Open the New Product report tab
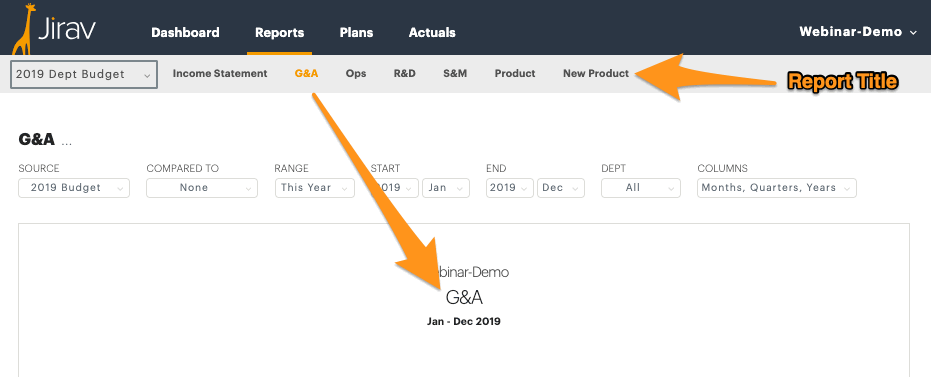The height and width of the screenshot is (377, 931). pyautogui.click(x=596, y=74)
